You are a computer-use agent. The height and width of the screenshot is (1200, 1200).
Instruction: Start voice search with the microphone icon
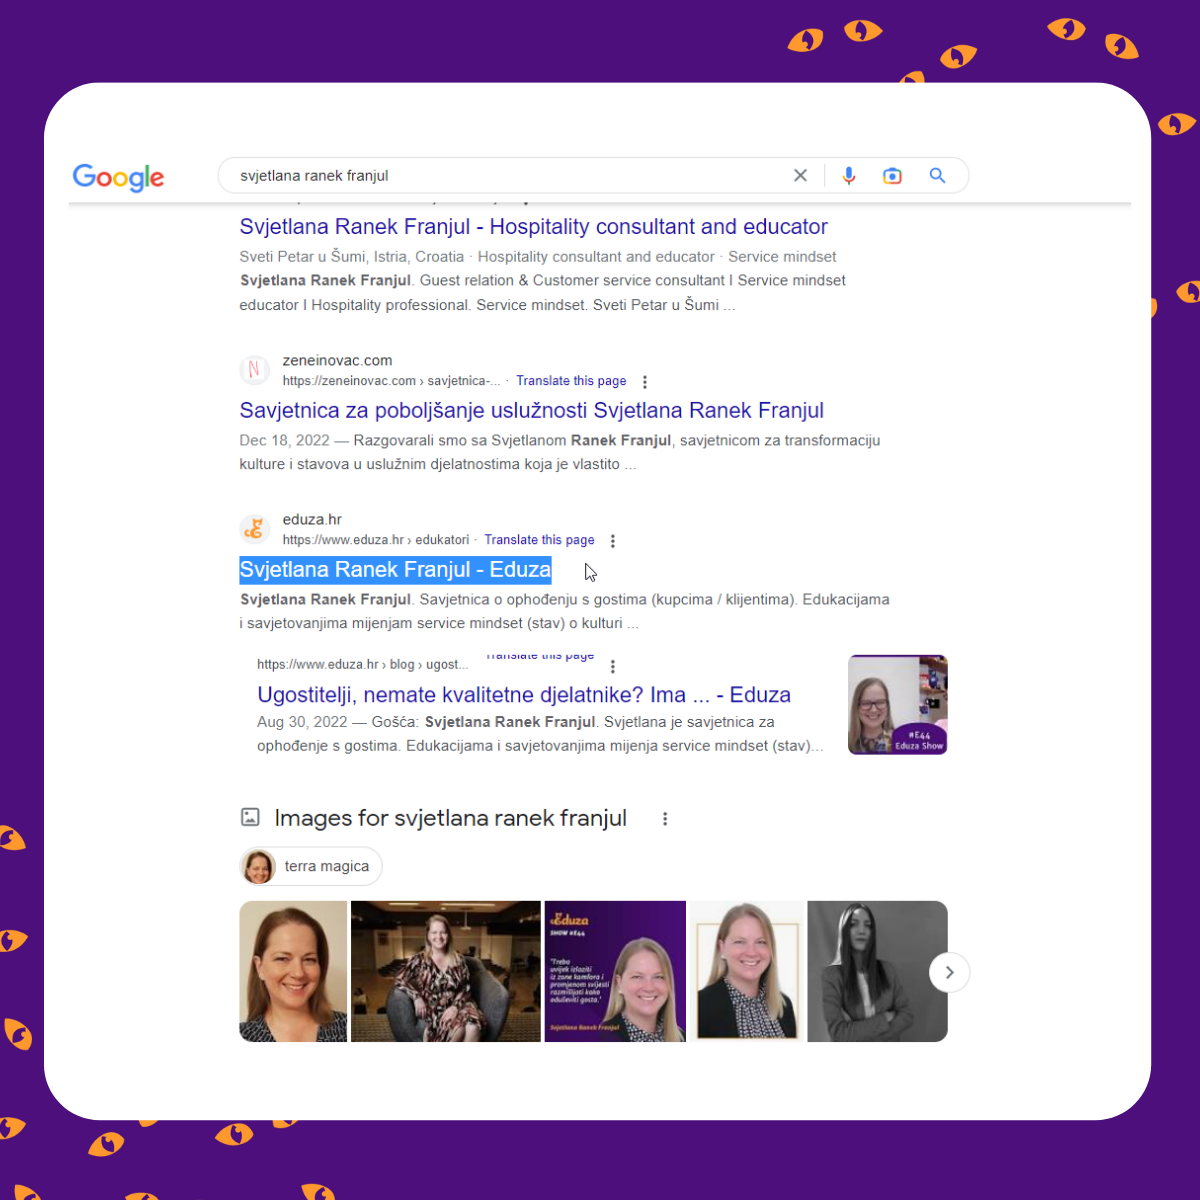pyautogui.click(x=849, y=175)
